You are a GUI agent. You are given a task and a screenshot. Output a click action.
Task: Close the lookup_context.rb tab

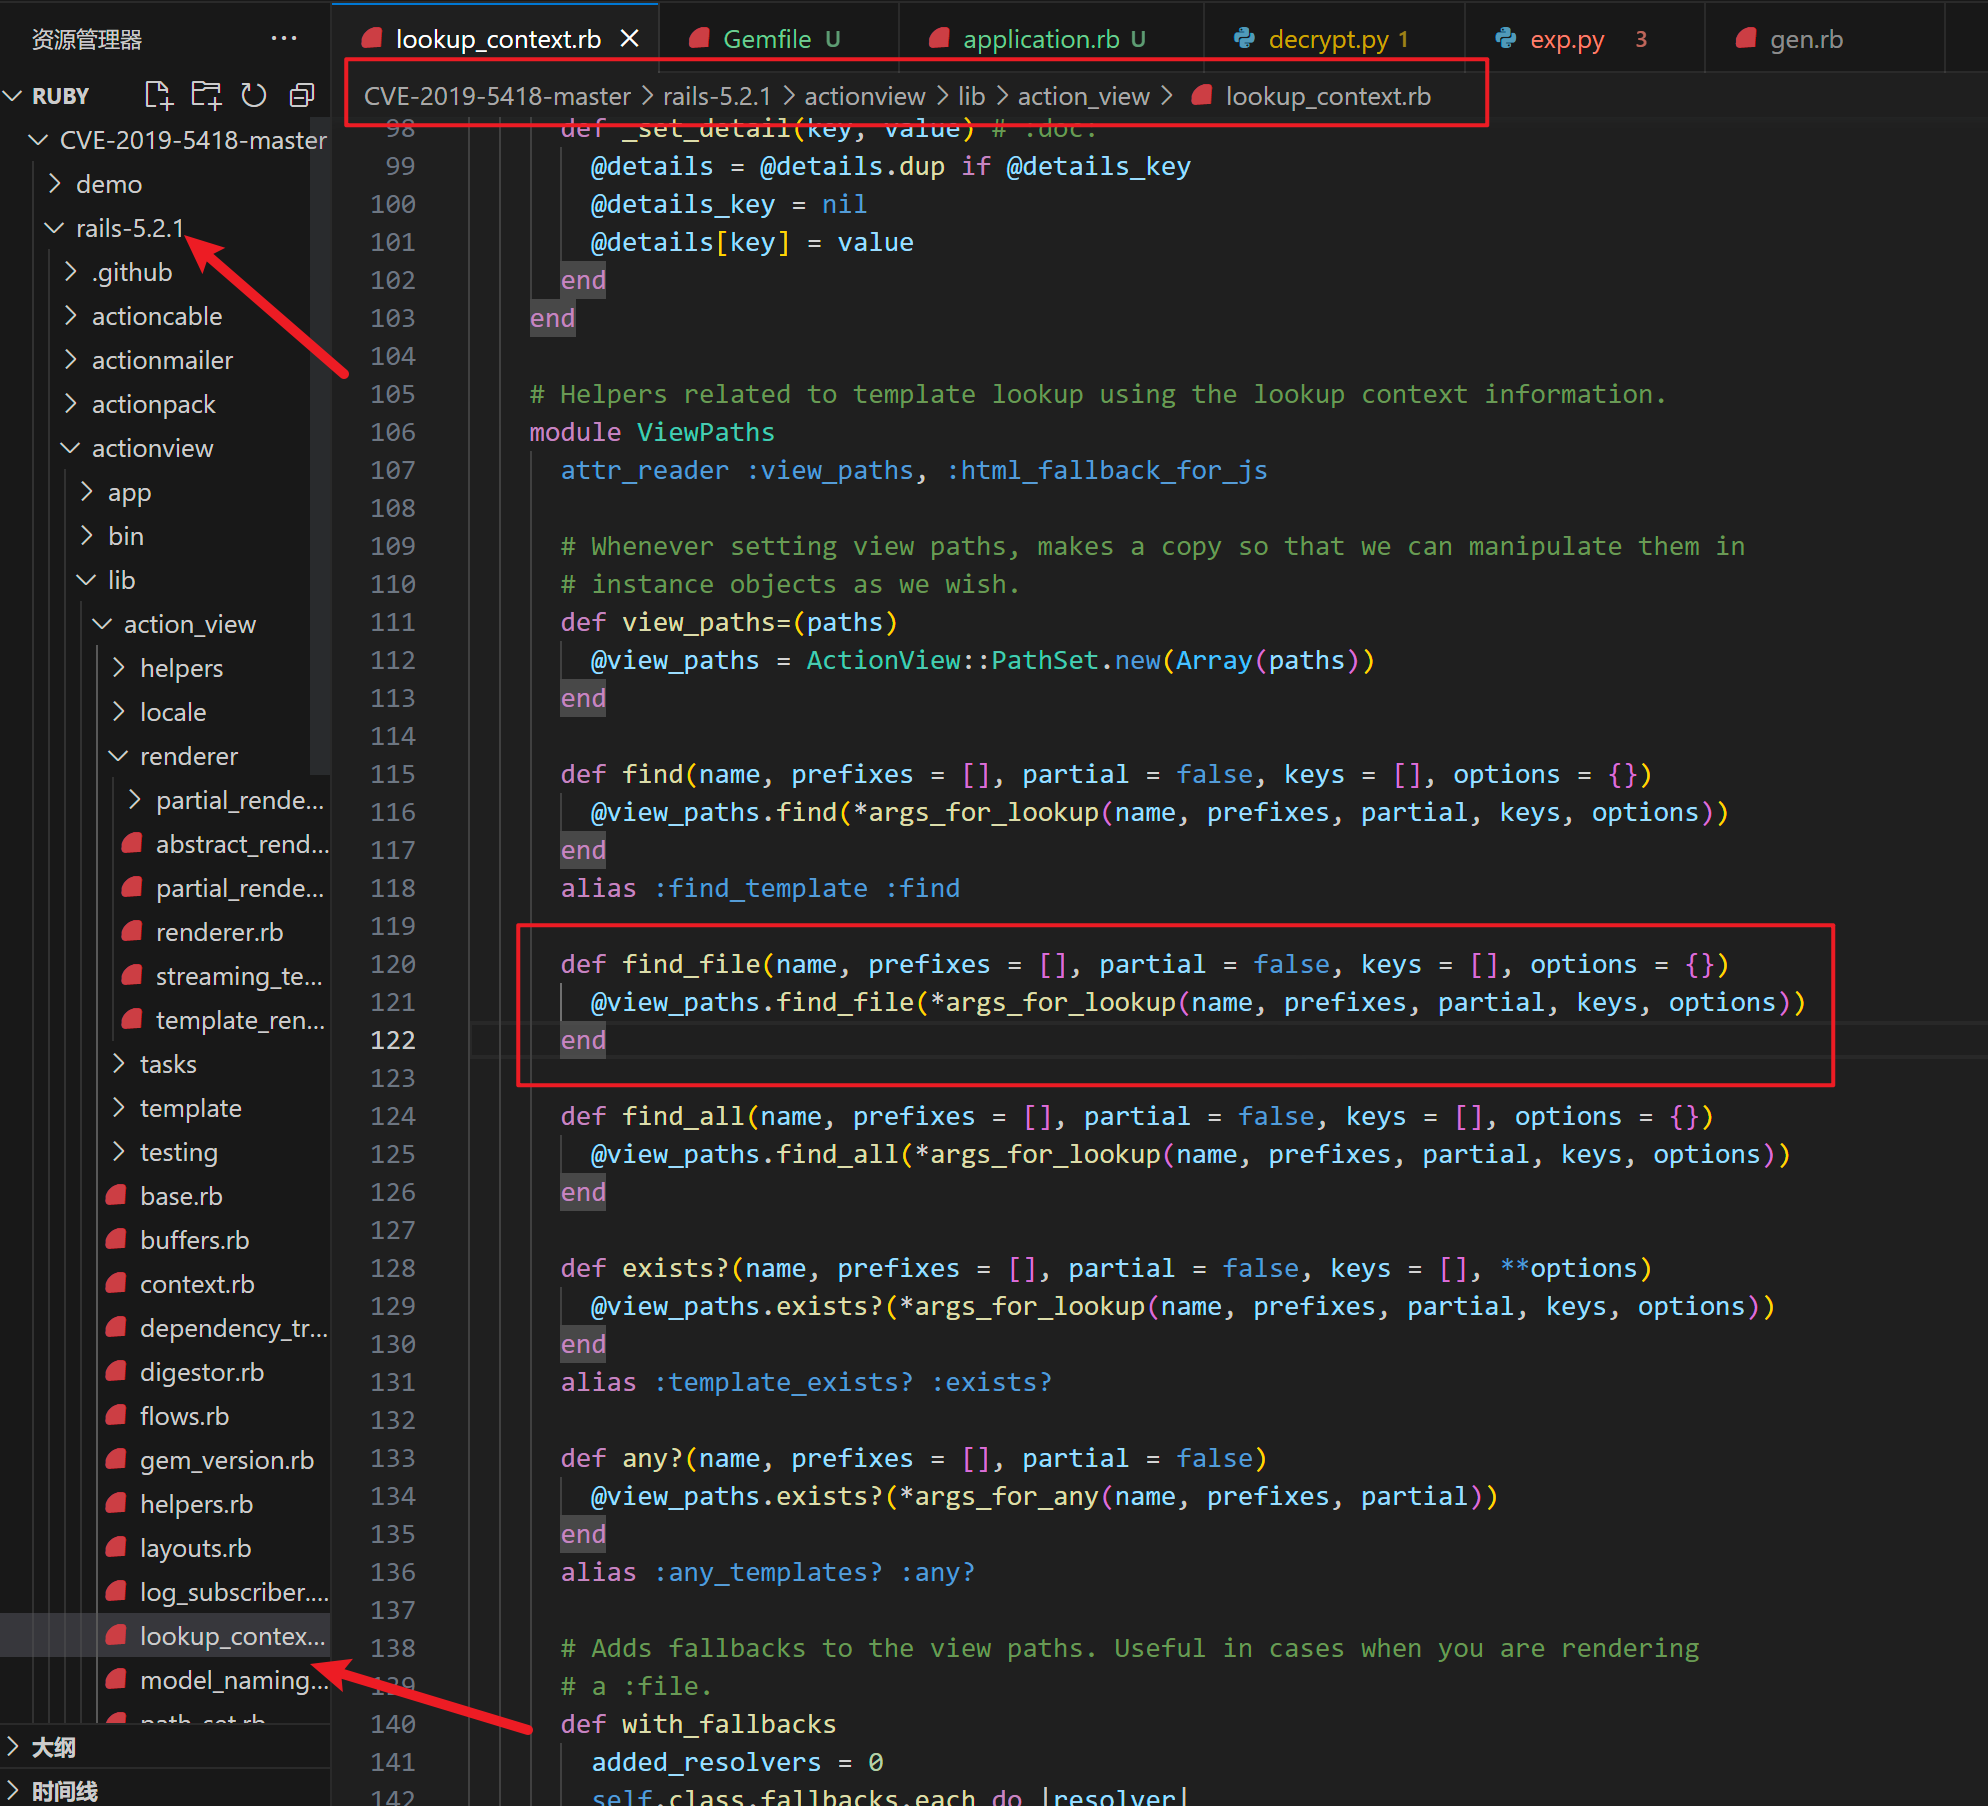pos(630,39)
